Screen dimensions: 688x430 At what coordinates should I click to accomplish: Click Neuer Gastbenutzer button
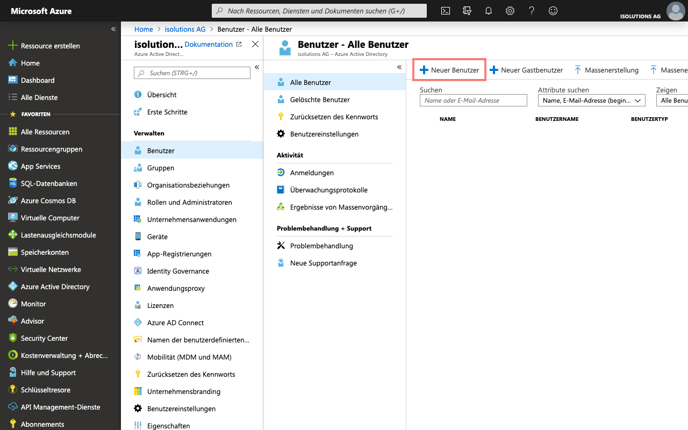[526, 70]
